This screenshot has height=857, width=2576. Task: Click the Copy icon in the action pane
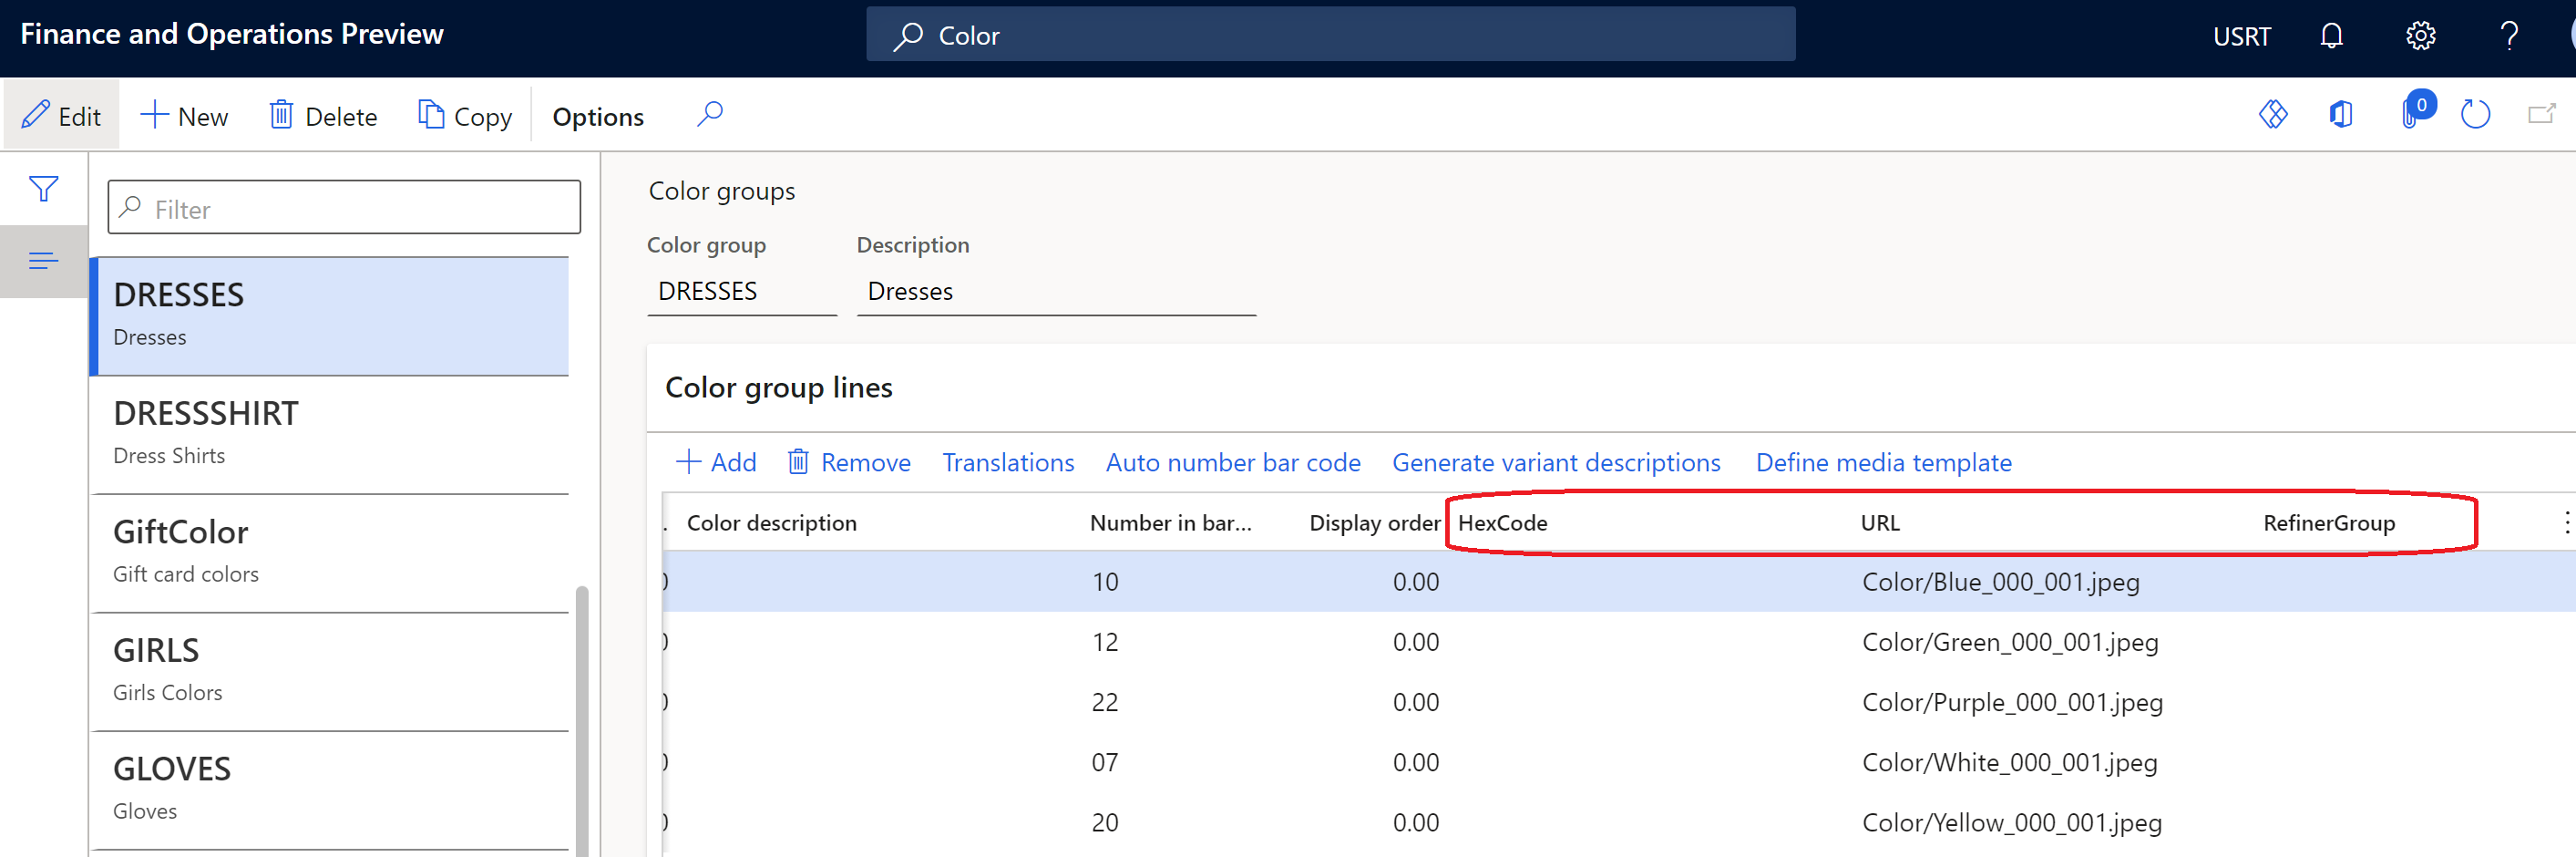(431, 114)
